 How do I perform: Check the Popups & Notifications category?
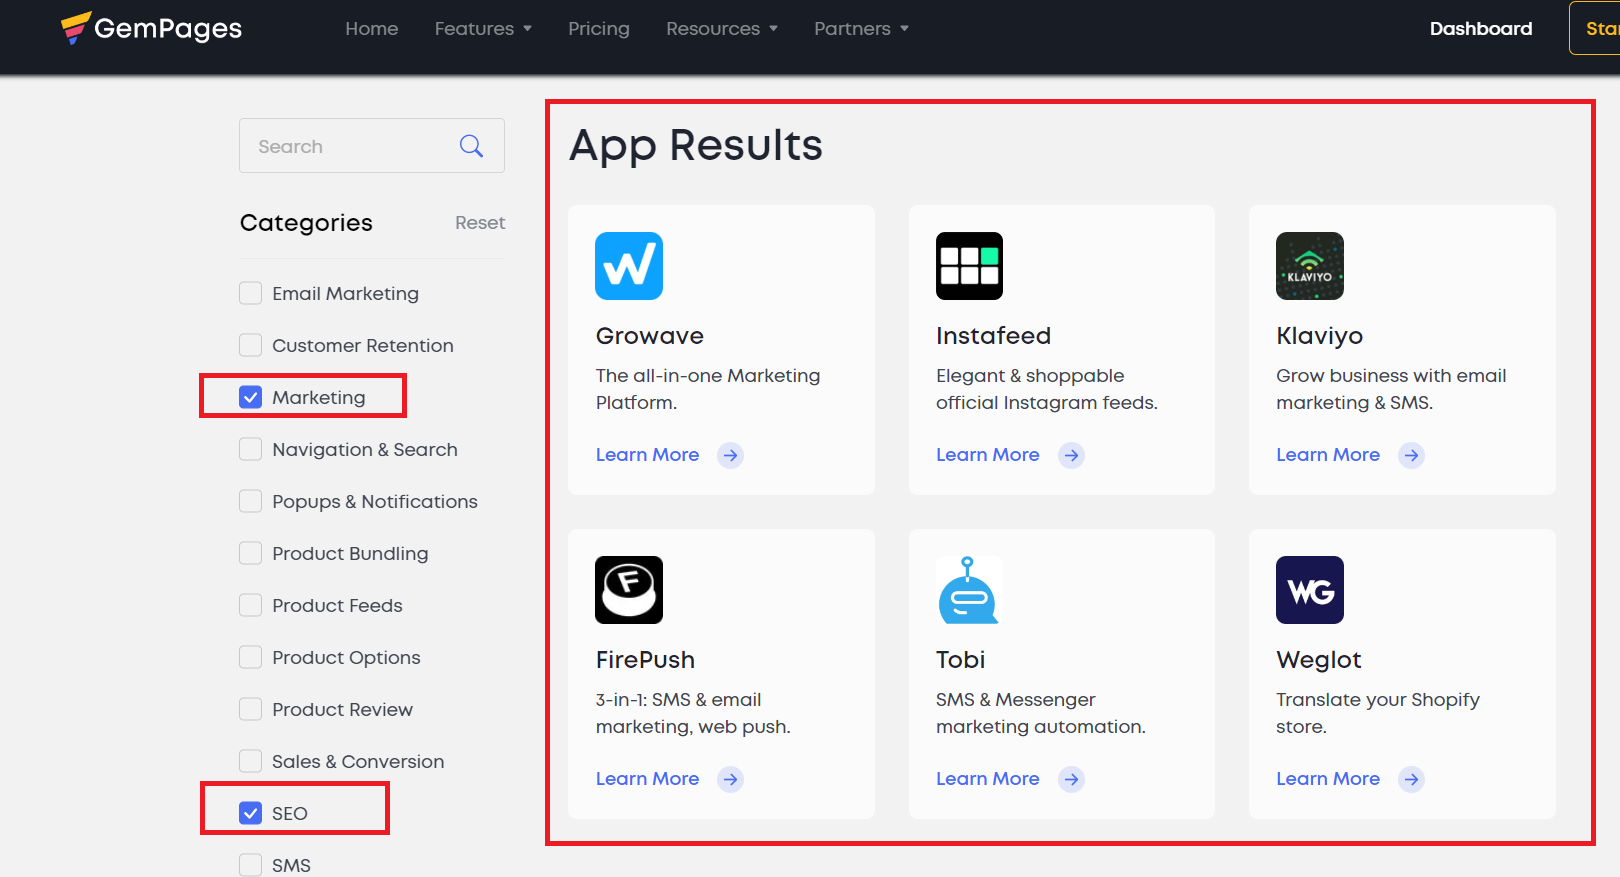tap(251, 501)
